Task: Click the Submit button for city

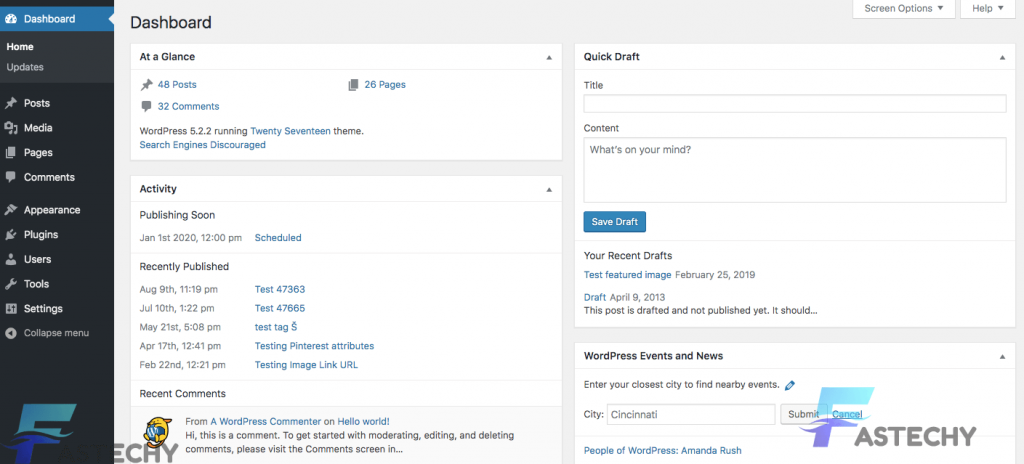Action: pyautogui.click(x=803, y=414)
